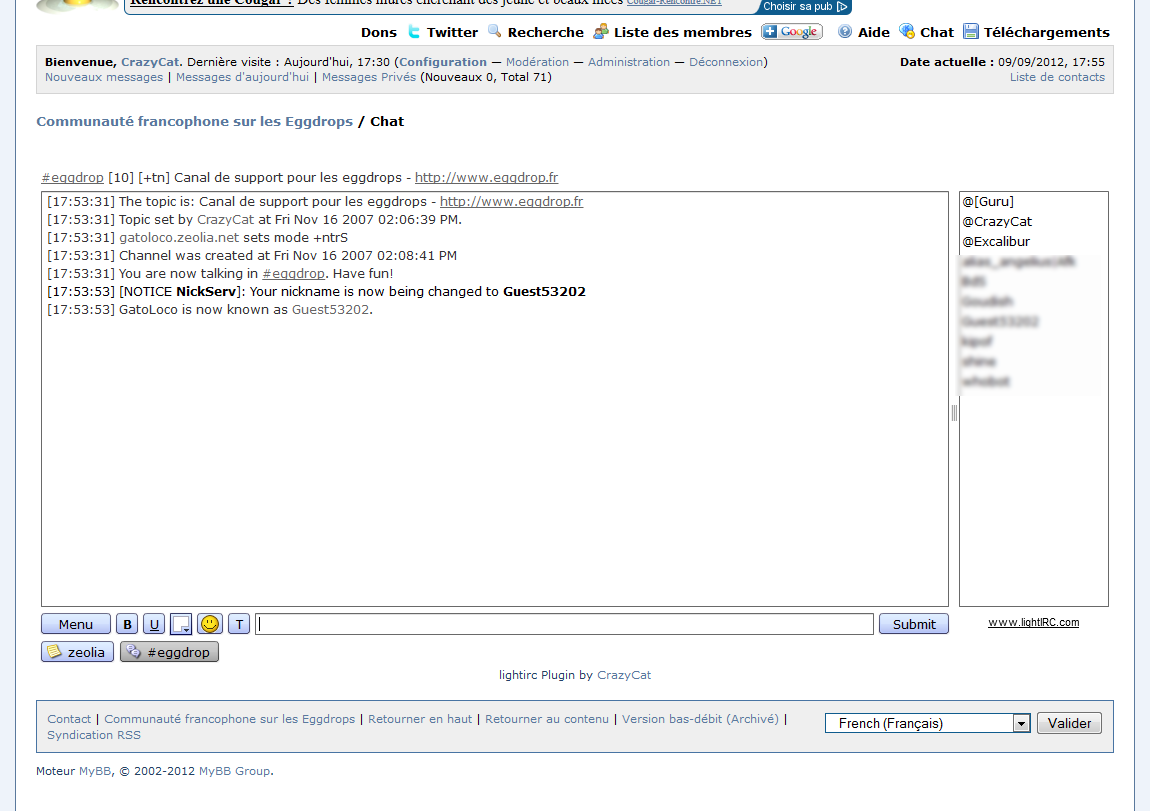Screen dimensions: 1150x811
Task: Open the French (Français) language dropdown
Action: pos(928,723)
